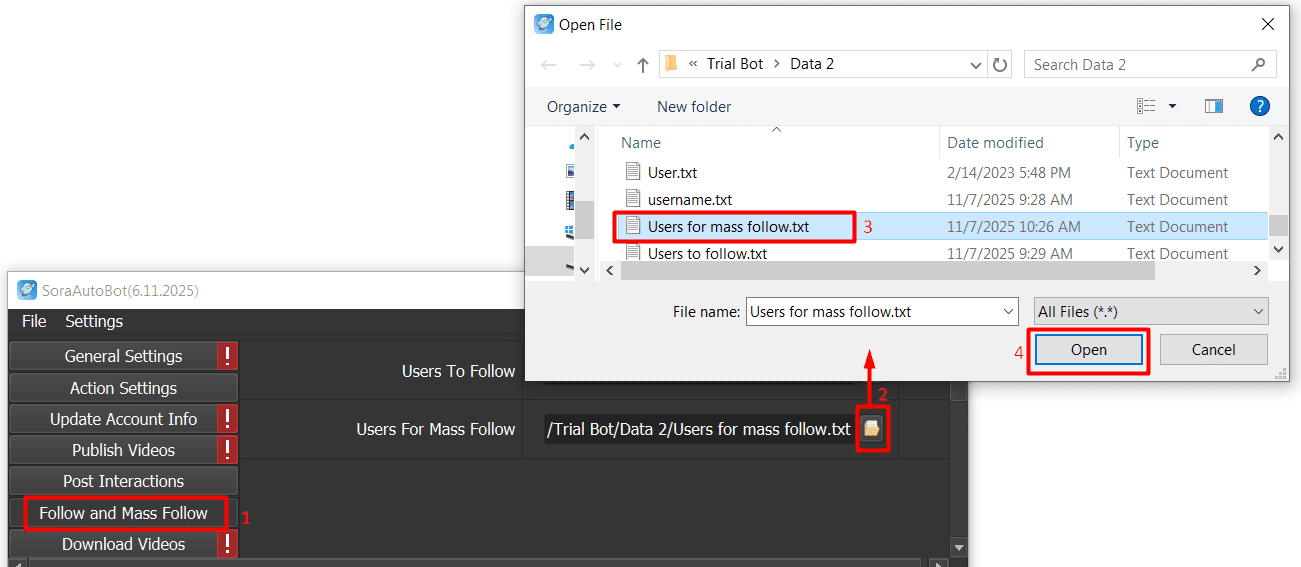
Task: Click the username.txt file icon
Action: pyautogui.click(x=632, y=199)
